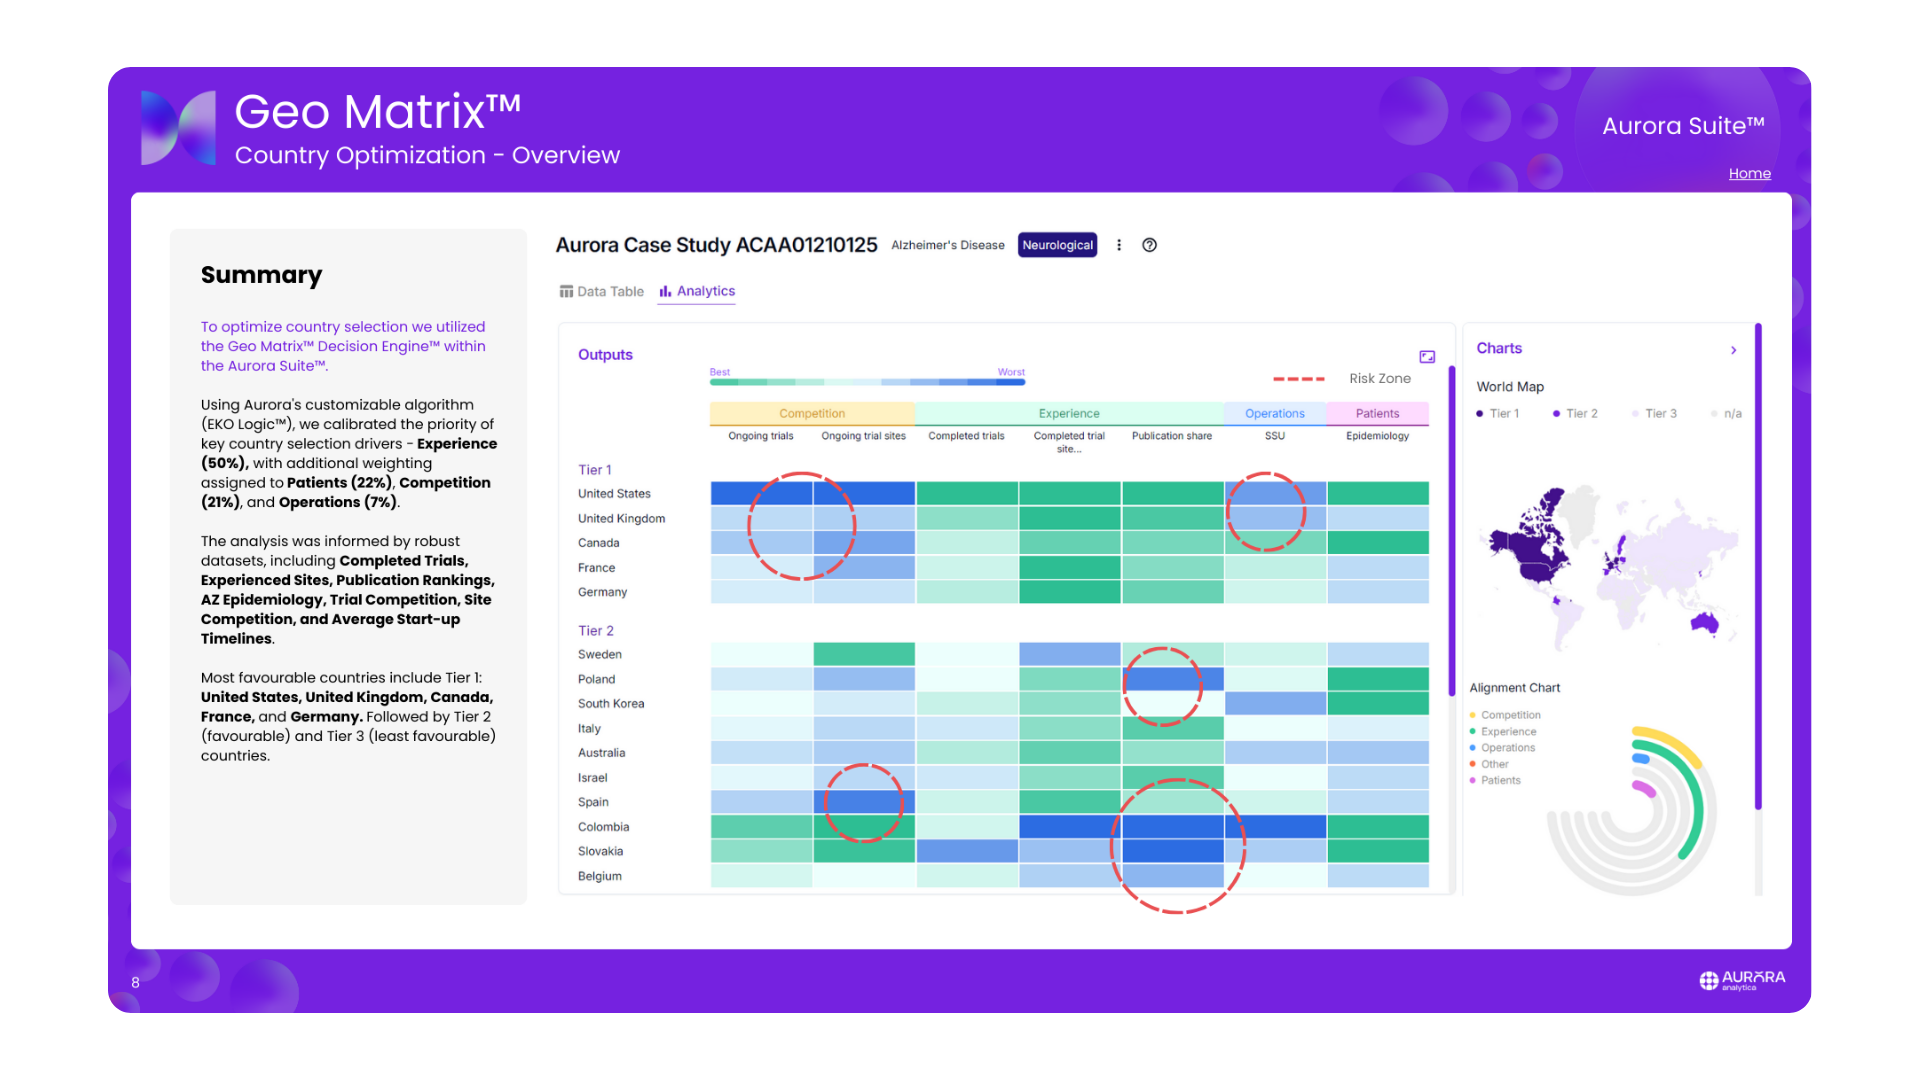Select the Canada row label
Viewport: 1920px width, 1080px height.
pos(598,543)
